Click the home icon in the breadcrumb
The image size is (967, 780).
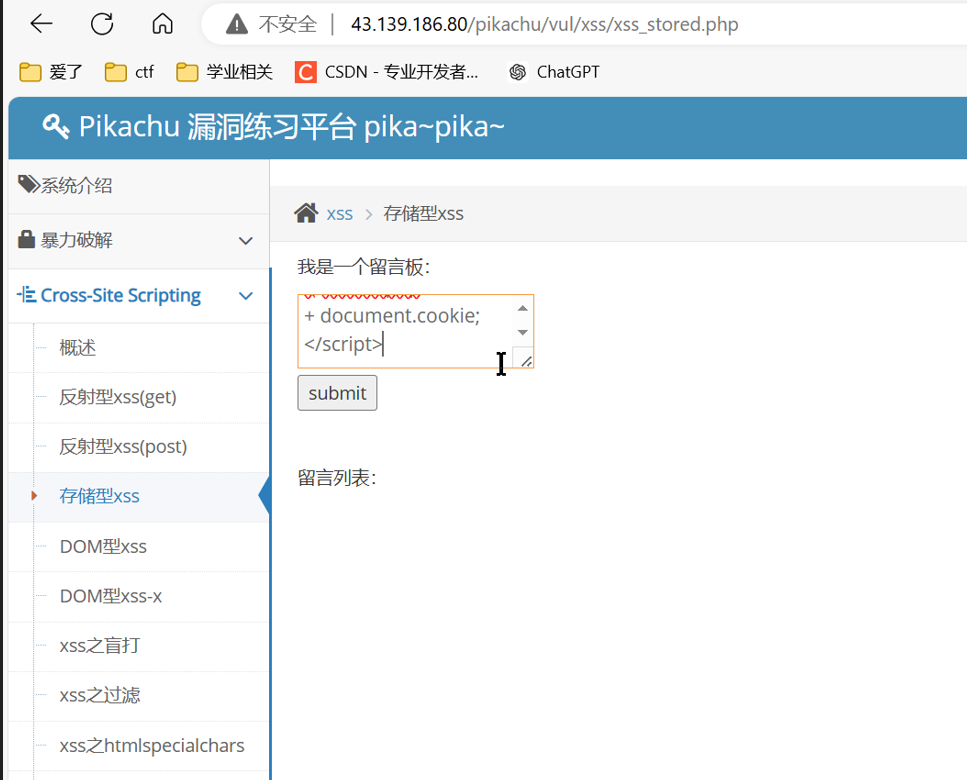pyautogui.click(x=306, y=213)
